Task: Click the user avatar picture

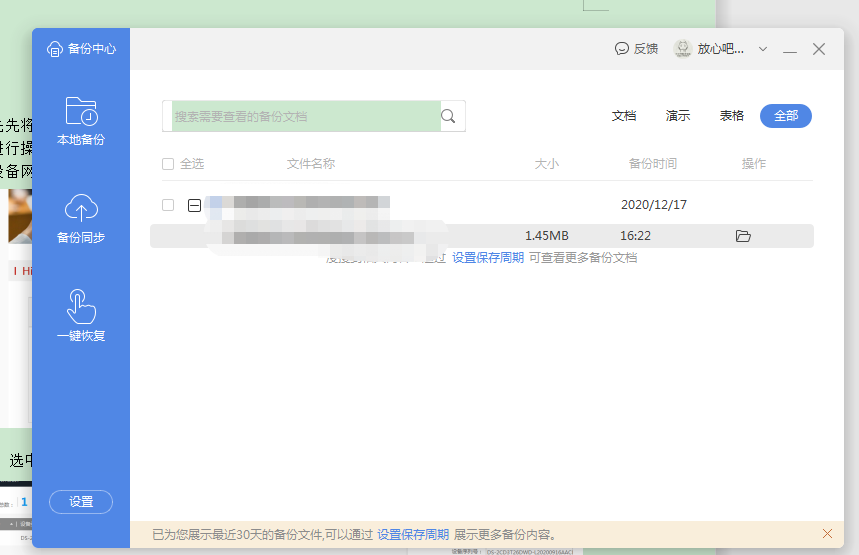Action: coord(683,49)
